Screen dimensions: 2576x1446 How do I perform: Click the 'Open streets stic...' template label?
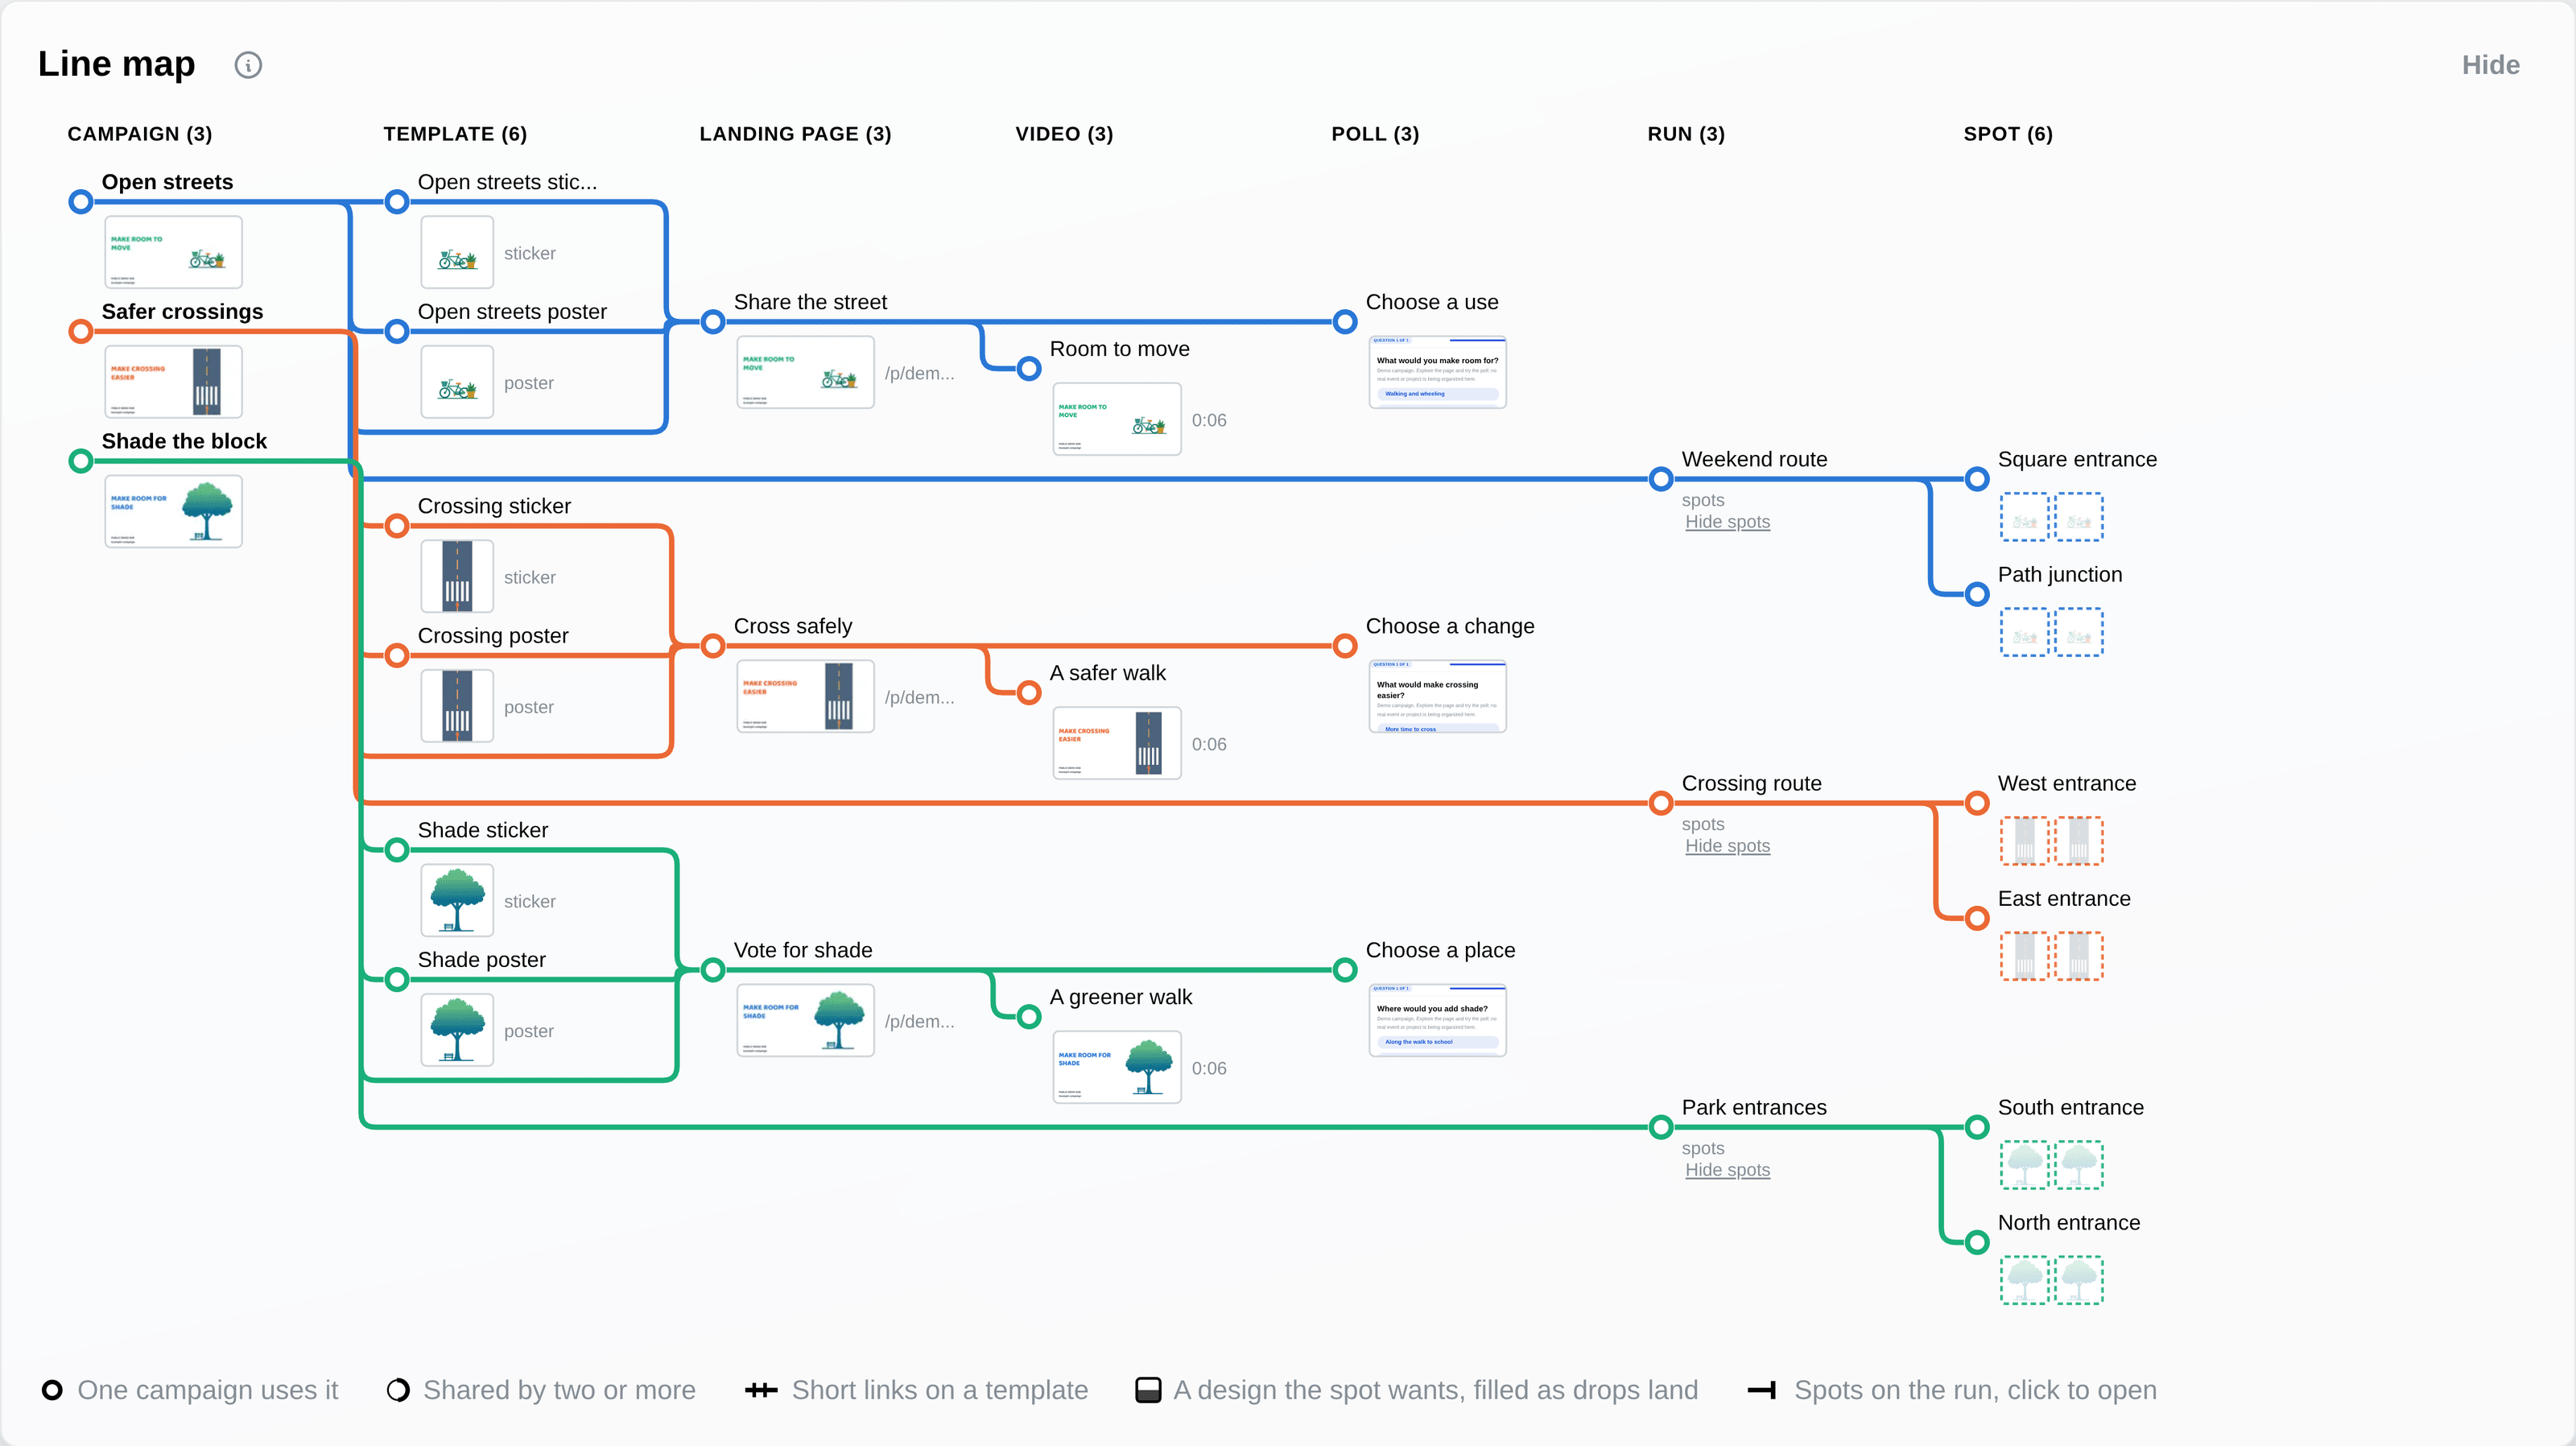coord(507,182)
